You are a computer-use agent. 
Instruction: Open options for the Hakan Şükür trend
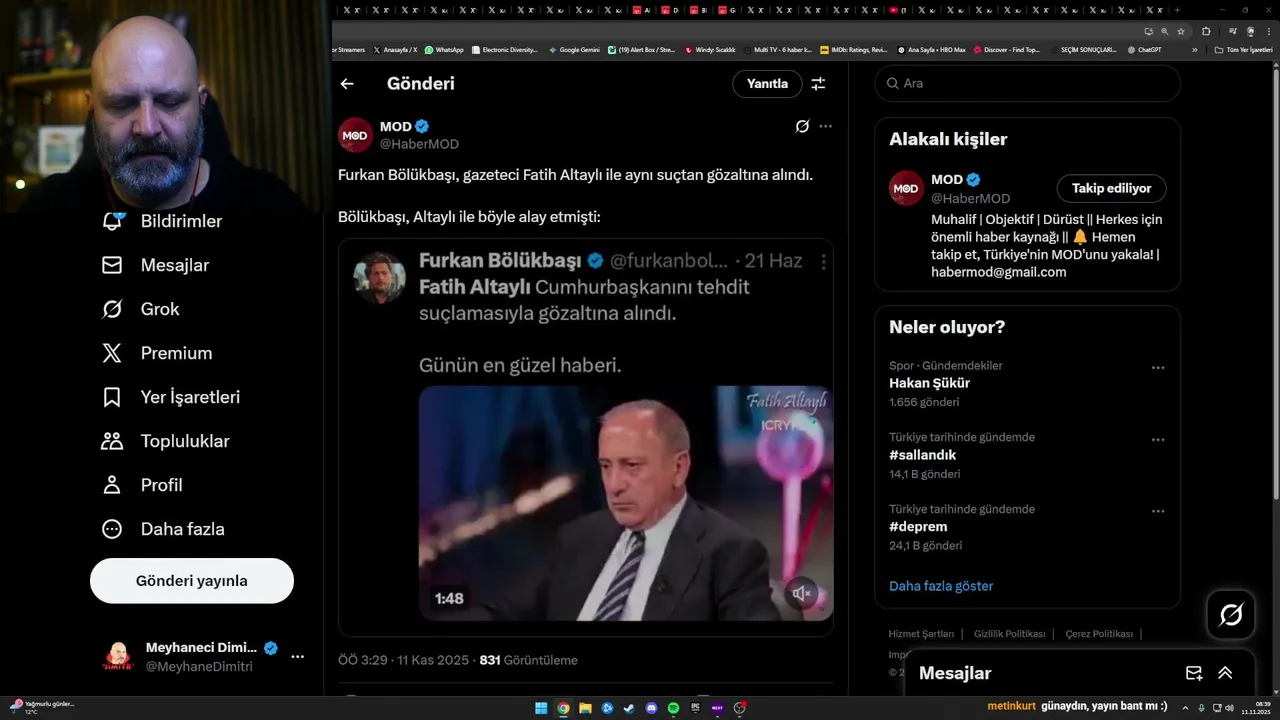click(1158, 368)
